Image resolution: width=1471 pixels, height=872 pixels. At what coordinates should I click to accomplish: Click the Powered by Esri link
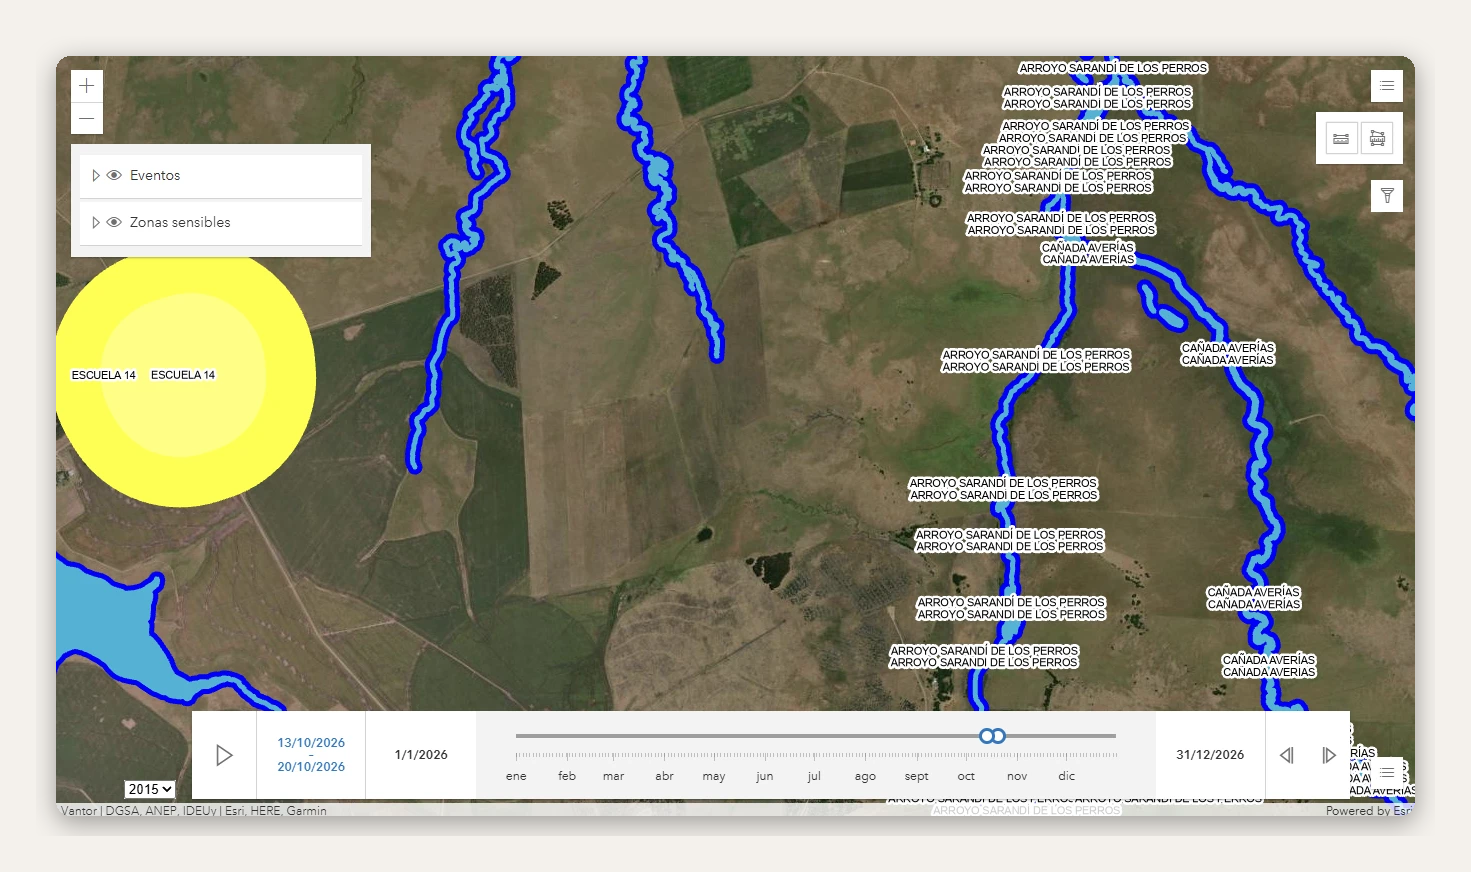point(1369,811)
